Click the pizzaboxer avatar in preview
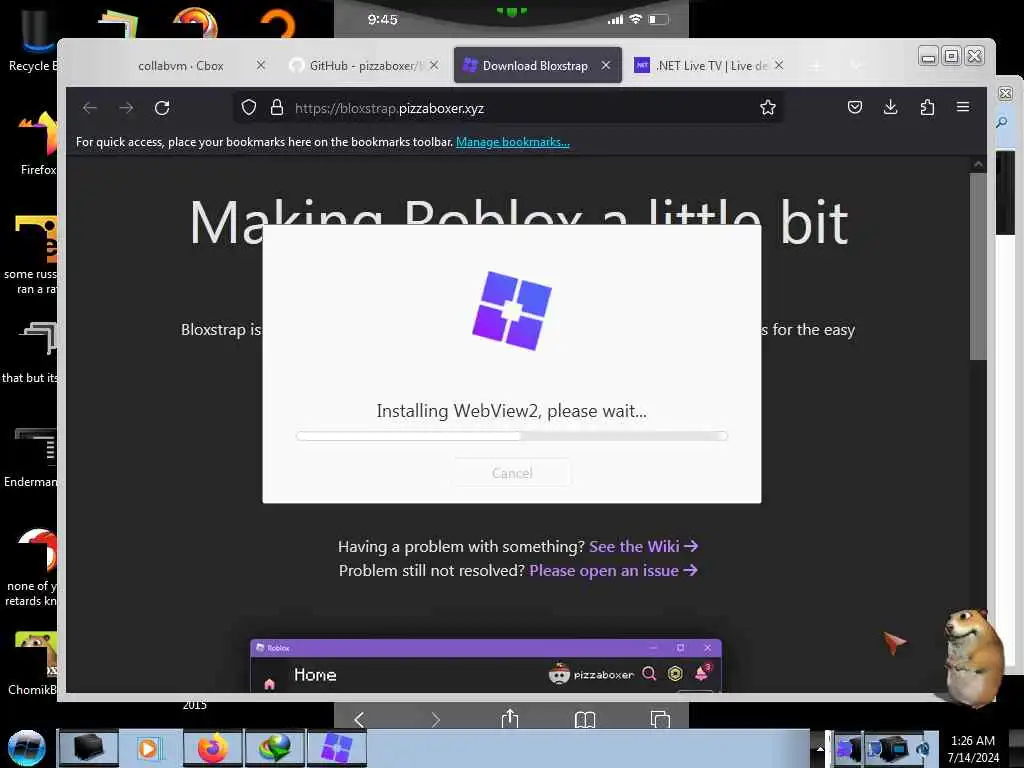This screenshot has height=768, width=1024. pyautogui.click(x=559, y=673)
